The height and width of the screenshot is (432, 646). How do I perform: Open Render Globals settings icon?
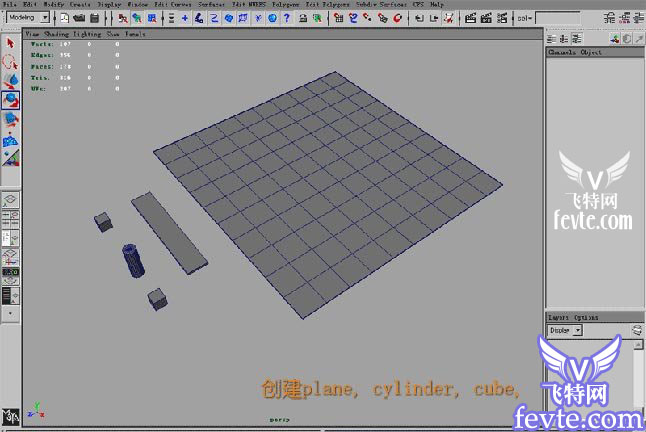tap(502, 18)
